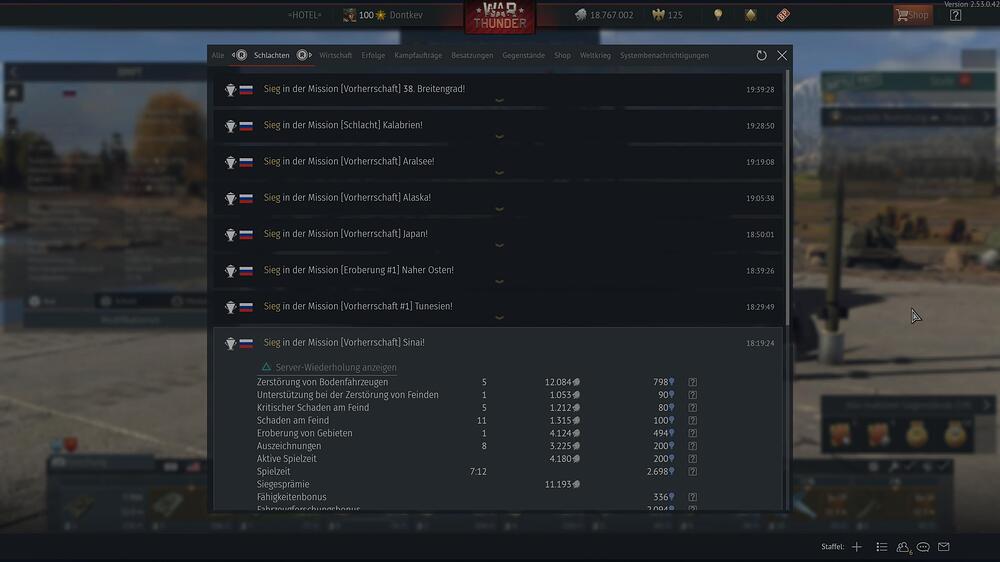Add a squadron with plus icon
The width and height of the screenshot is (1000, 562).
857,547
